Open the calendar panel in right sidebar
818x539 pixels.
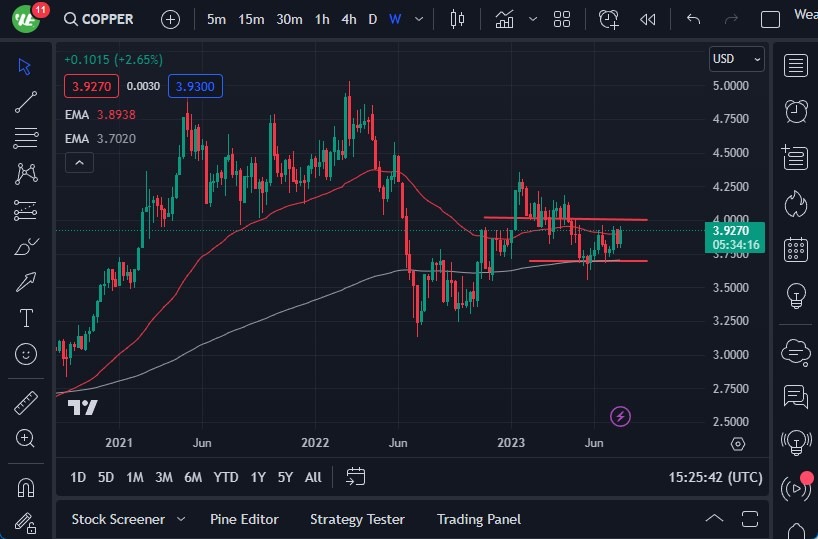[796, 249]
